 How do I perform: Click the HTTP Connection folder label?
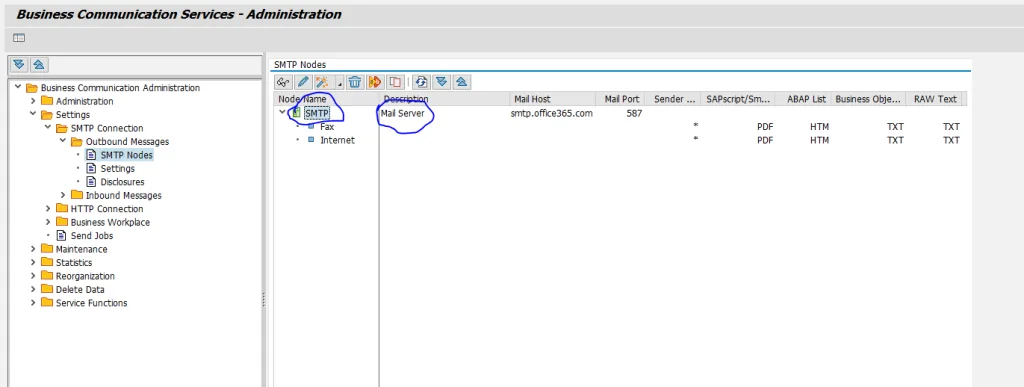[x=107, y=209]
